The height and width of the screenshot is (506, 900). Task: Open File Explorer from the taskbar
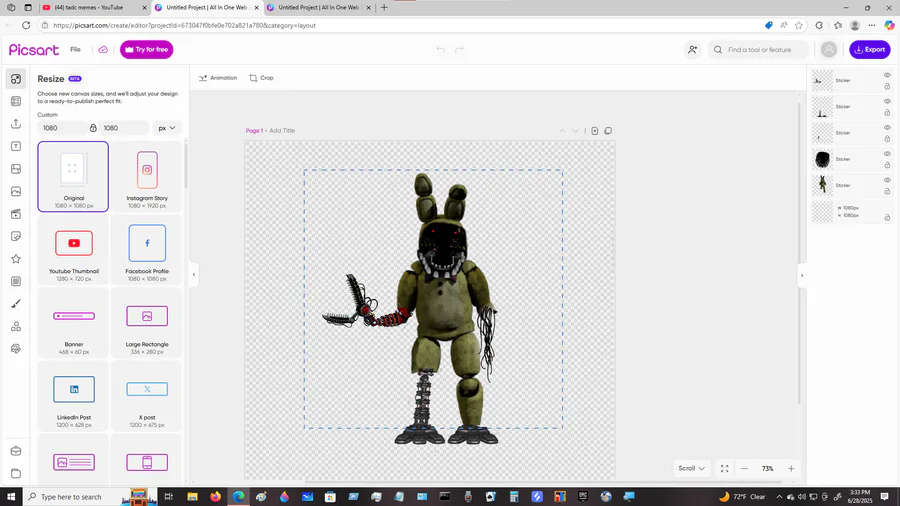(x=192, y=497)
